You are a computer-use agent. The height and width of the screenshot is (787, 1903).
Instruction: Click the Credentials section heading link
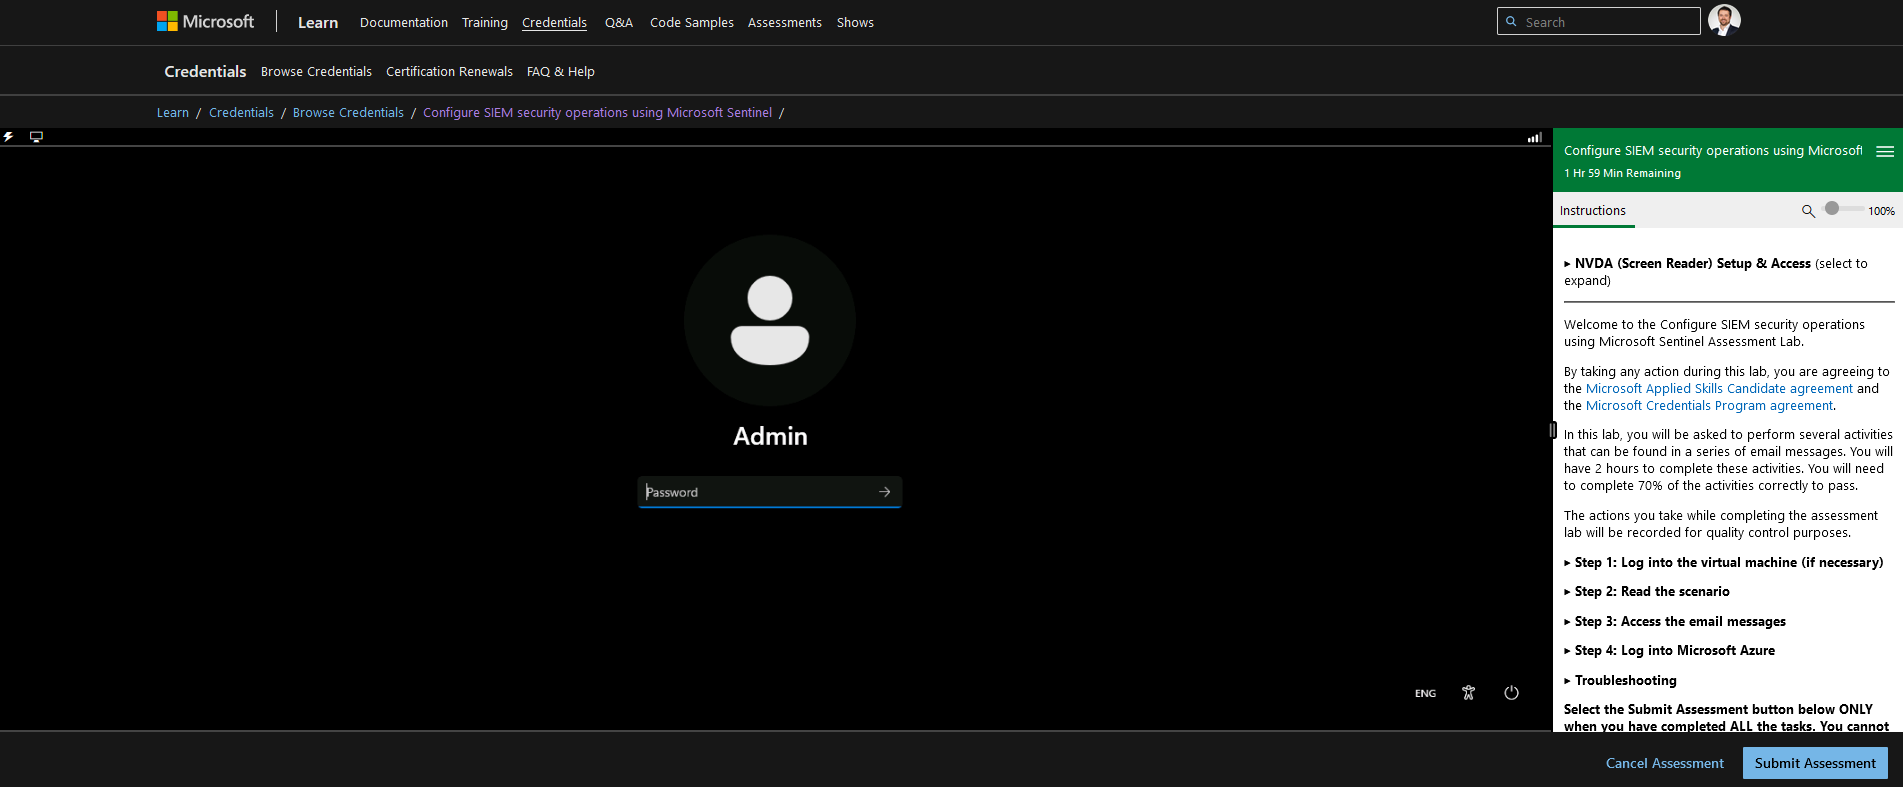click(205, 72)
